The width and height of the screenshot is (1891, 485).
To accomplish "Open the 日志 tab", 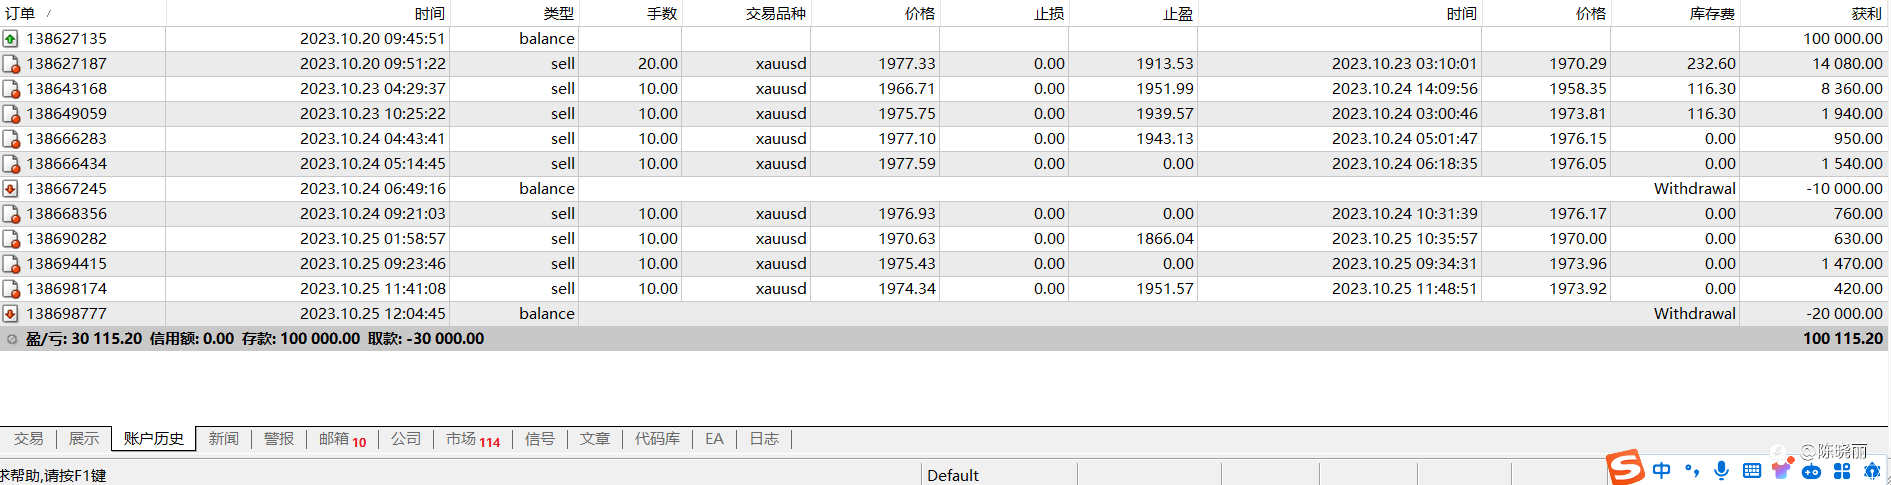I will (x=764, y=439).
